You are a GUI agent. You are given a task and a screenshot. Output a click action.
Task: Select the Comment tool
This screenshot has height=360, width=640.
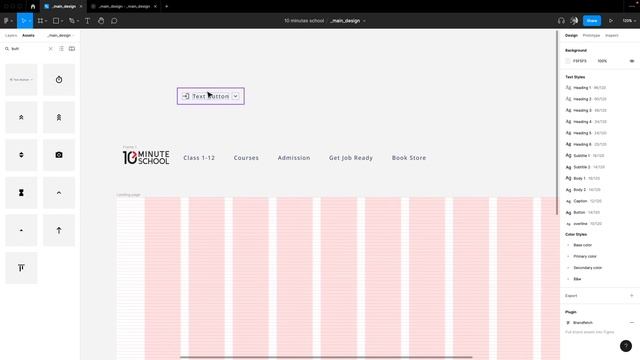[114, 20]
